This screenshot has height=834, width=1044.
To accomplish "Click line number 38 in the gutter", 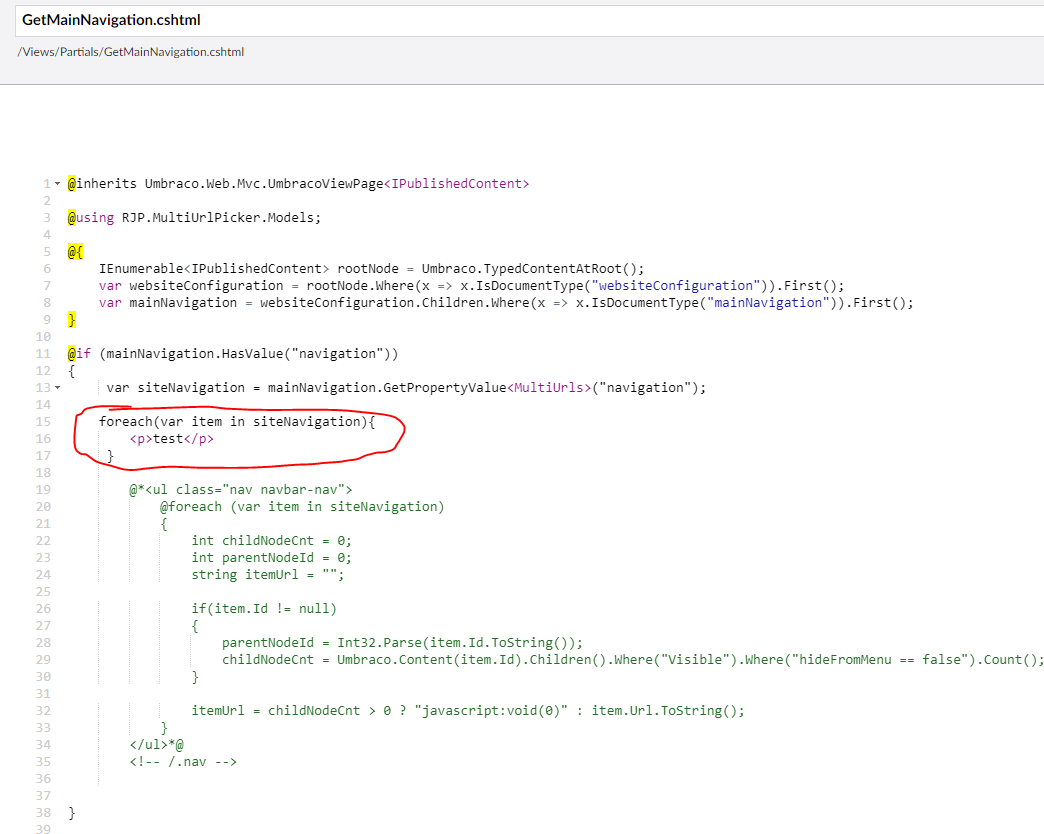I will pos(44,813).
